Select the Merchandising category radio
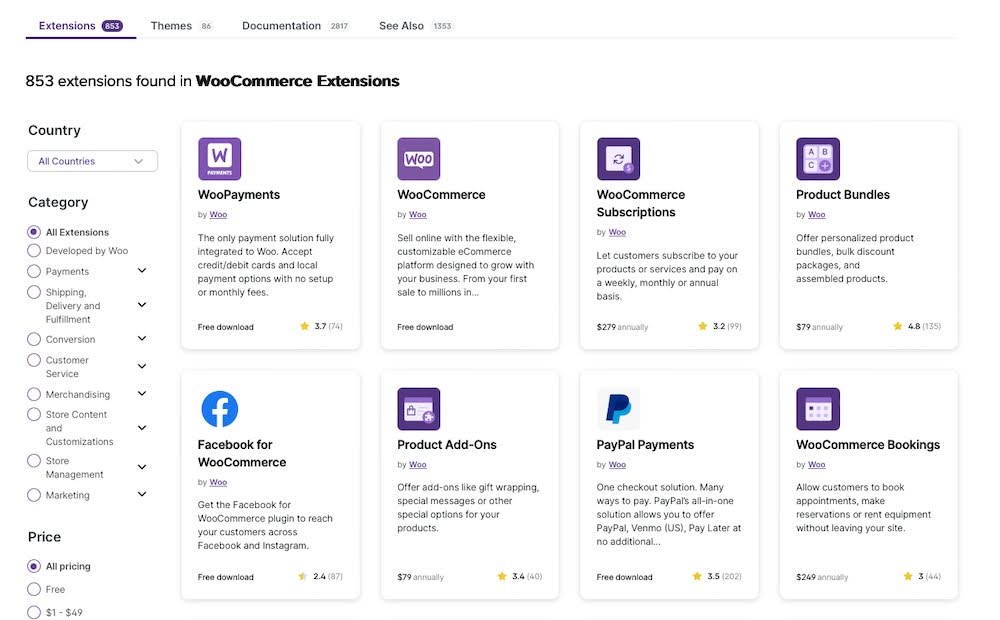 (x=34, y=394)
